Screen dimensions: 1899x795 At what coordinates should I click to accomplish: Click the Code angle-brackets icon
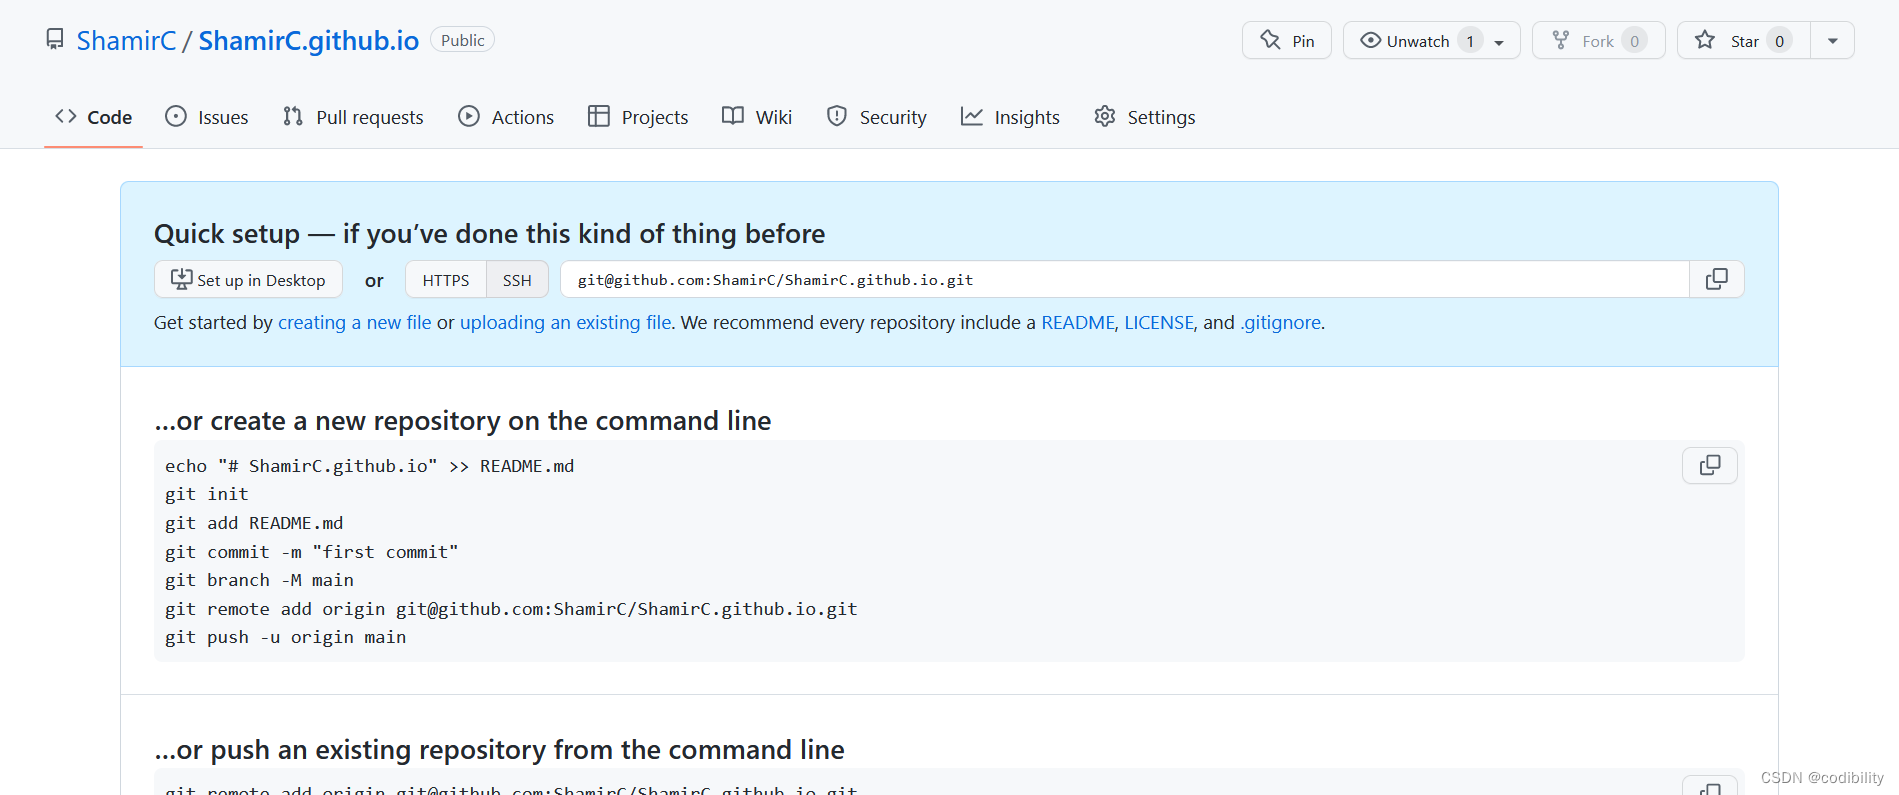(x=66, y=116)
